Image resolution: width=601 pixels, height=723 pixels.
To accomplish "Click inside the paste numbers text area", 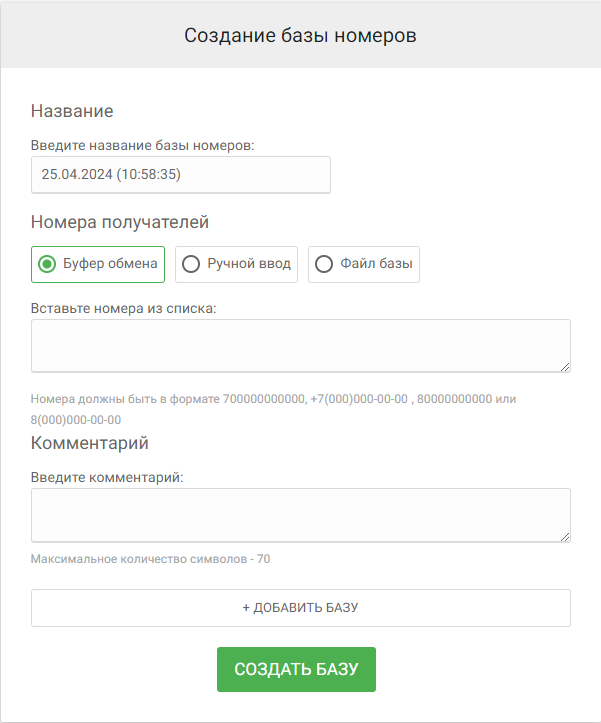I will tap(300, 346).
